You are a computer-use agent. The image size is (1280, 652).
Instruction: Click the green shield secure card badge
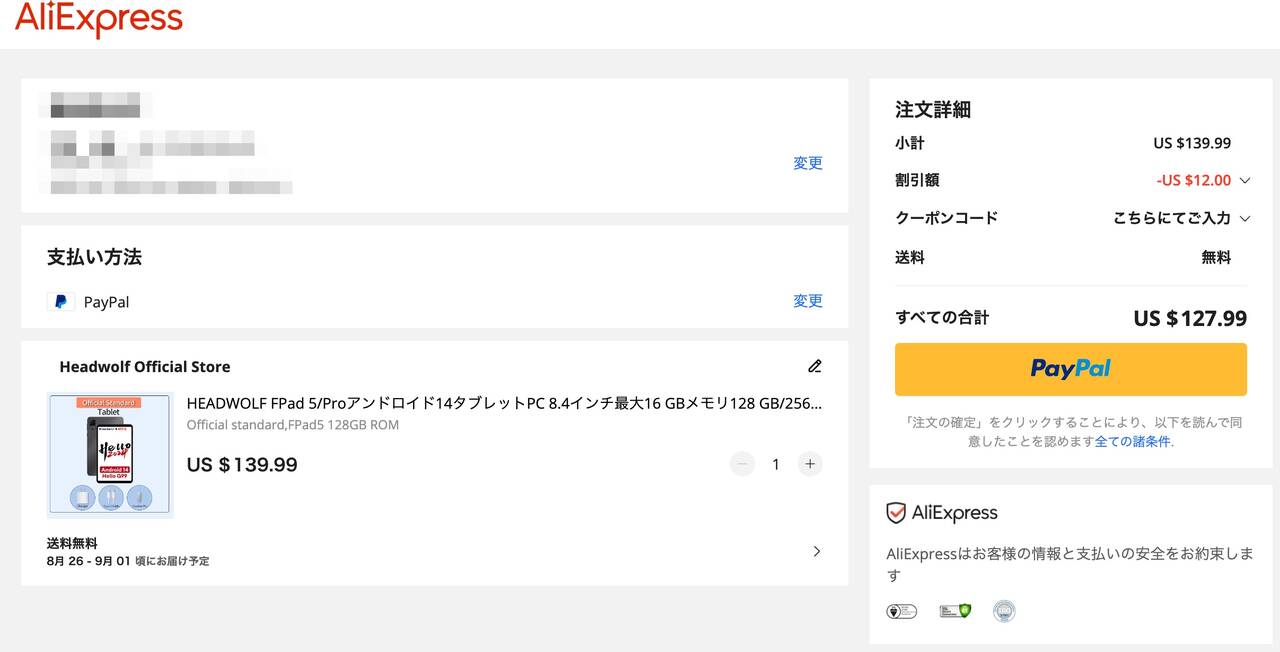tap(955, 611)
